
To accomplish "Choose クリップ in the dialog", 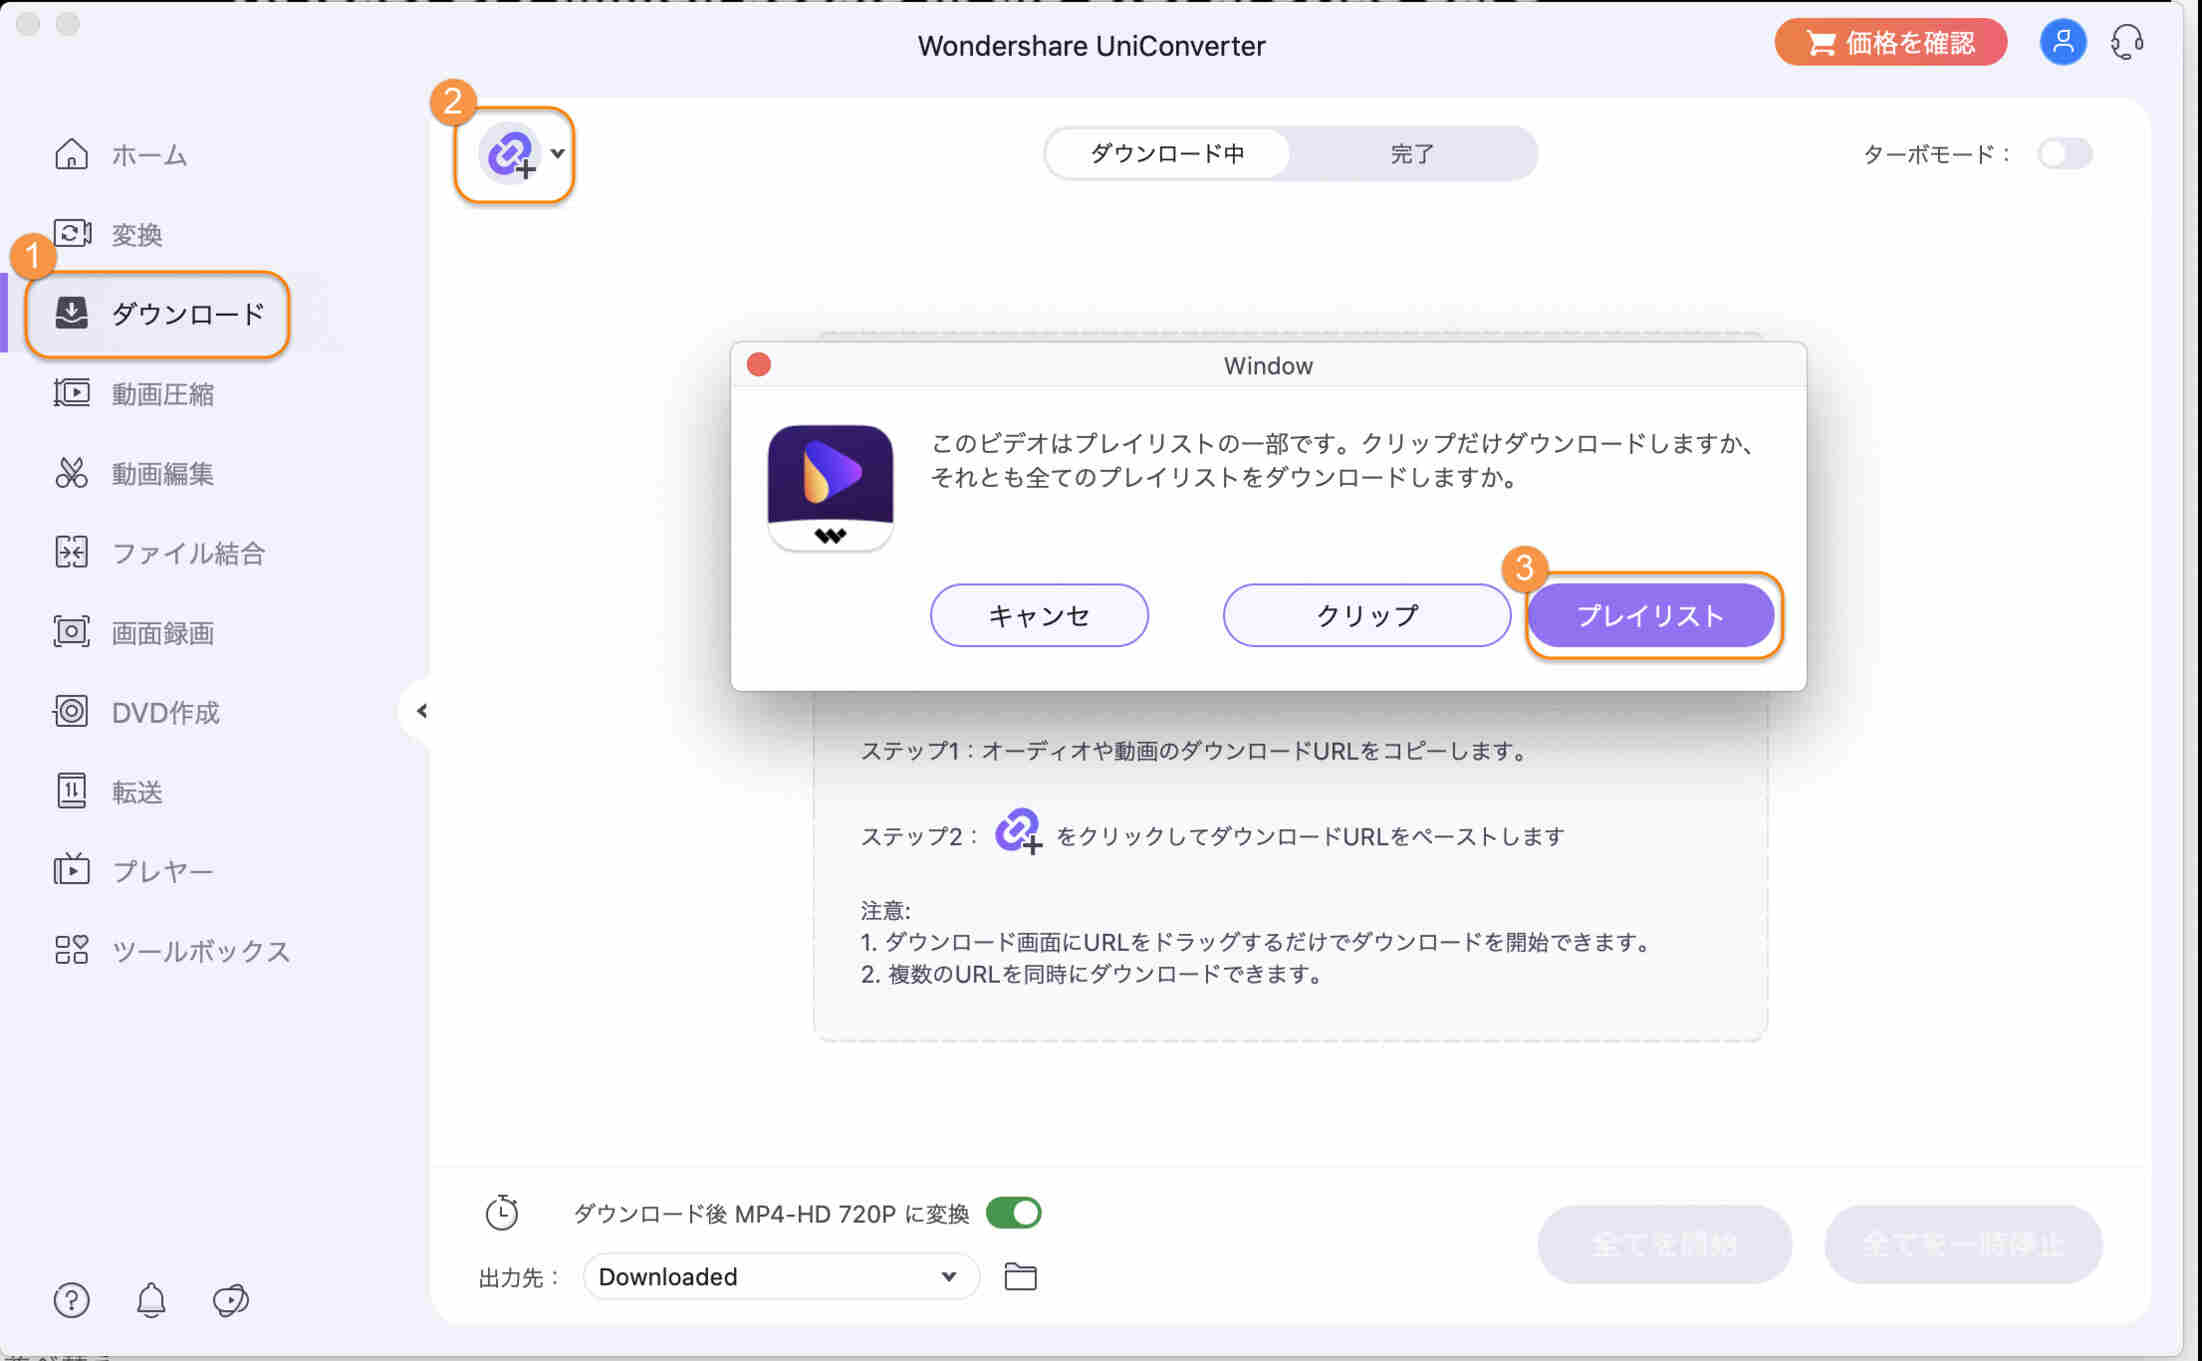I will point(1366,615).
